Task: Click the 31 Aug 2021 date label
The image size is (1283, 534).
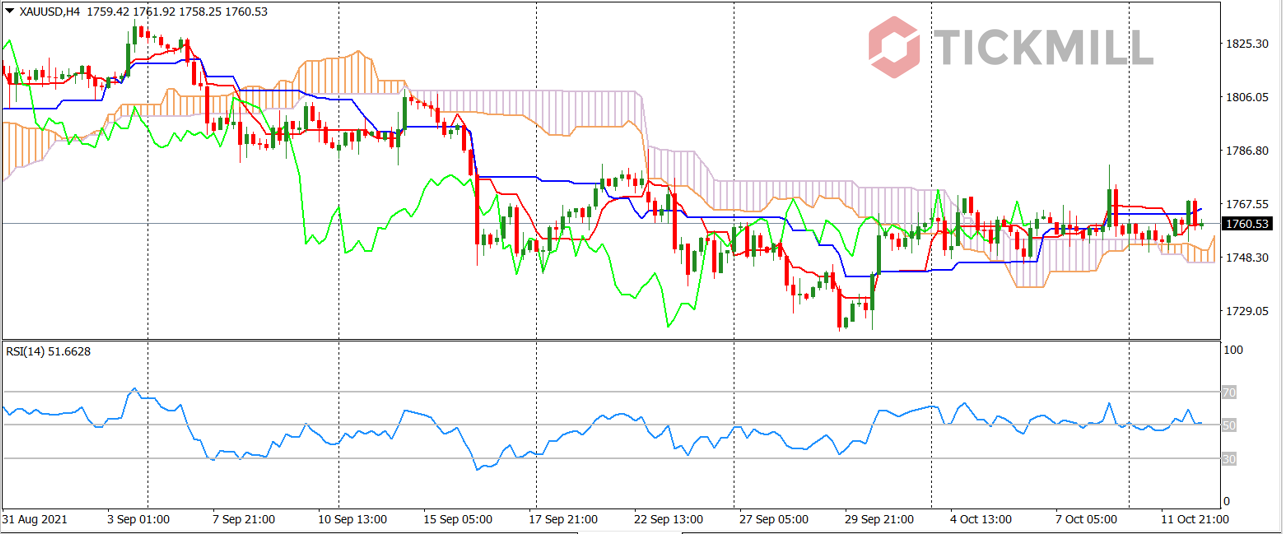Action: point(36,520)
